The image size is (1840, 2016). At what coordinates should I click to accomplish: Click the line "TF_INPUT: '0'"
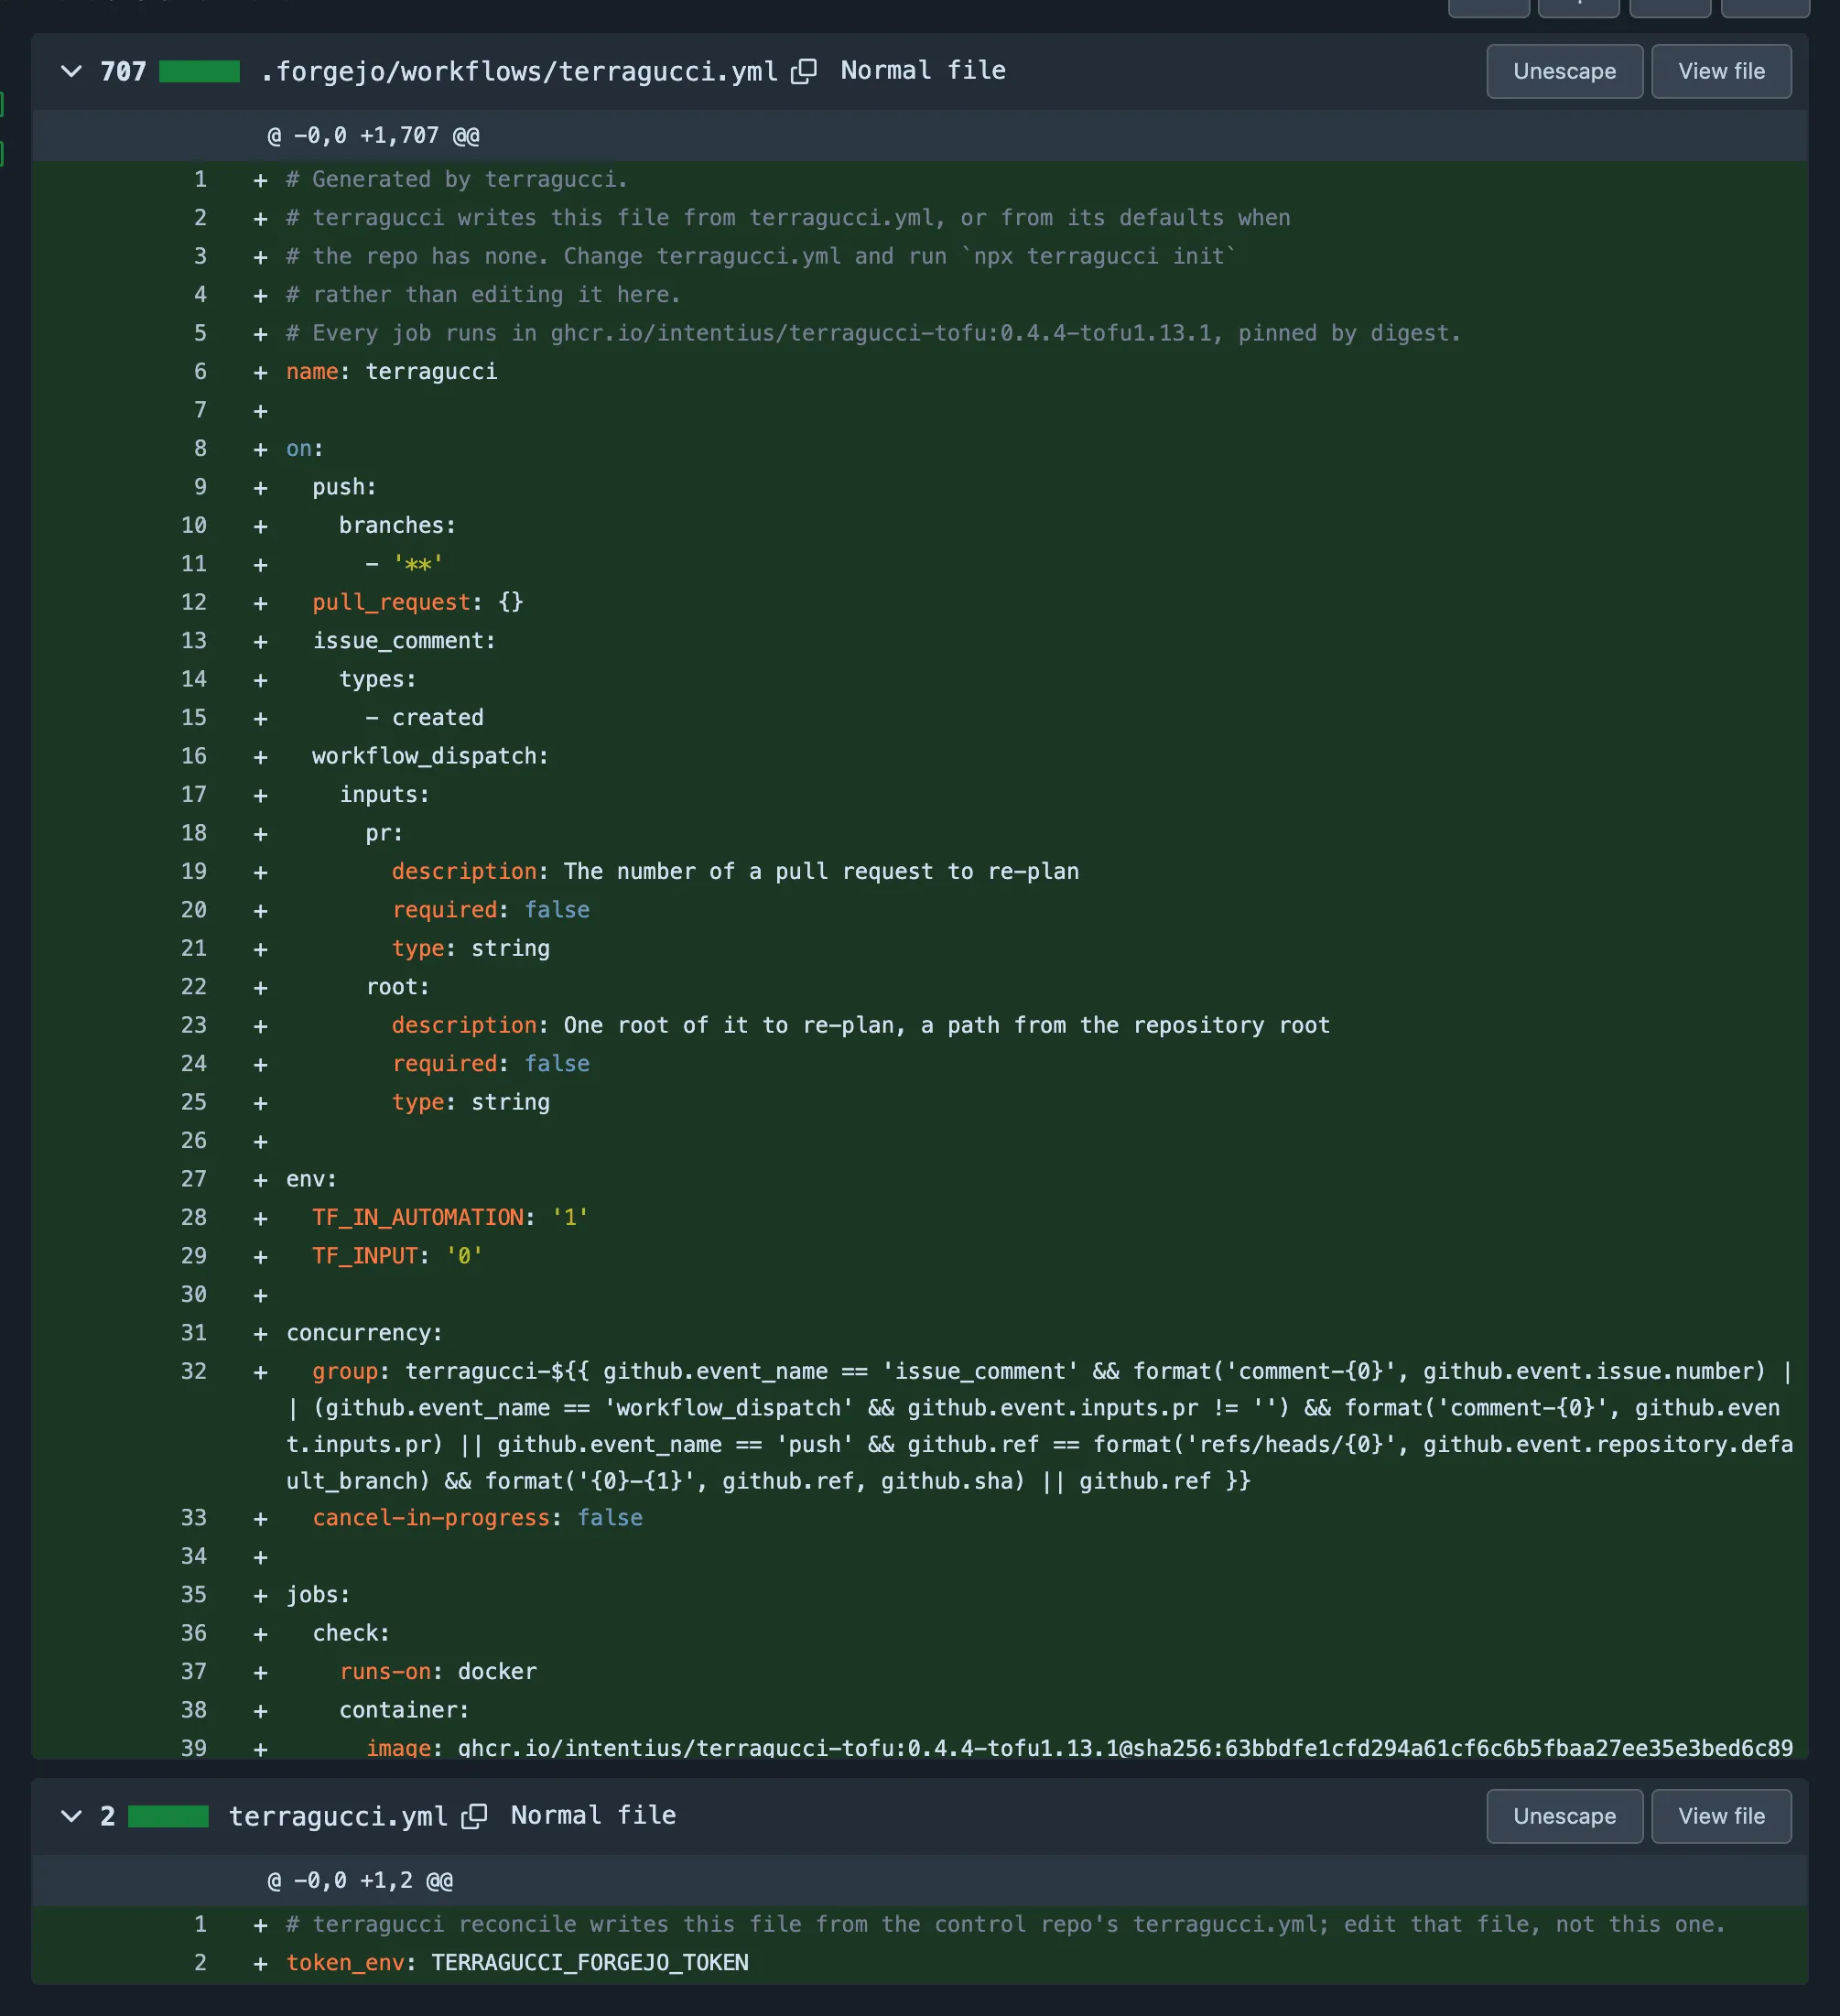tap(397, 1256)
